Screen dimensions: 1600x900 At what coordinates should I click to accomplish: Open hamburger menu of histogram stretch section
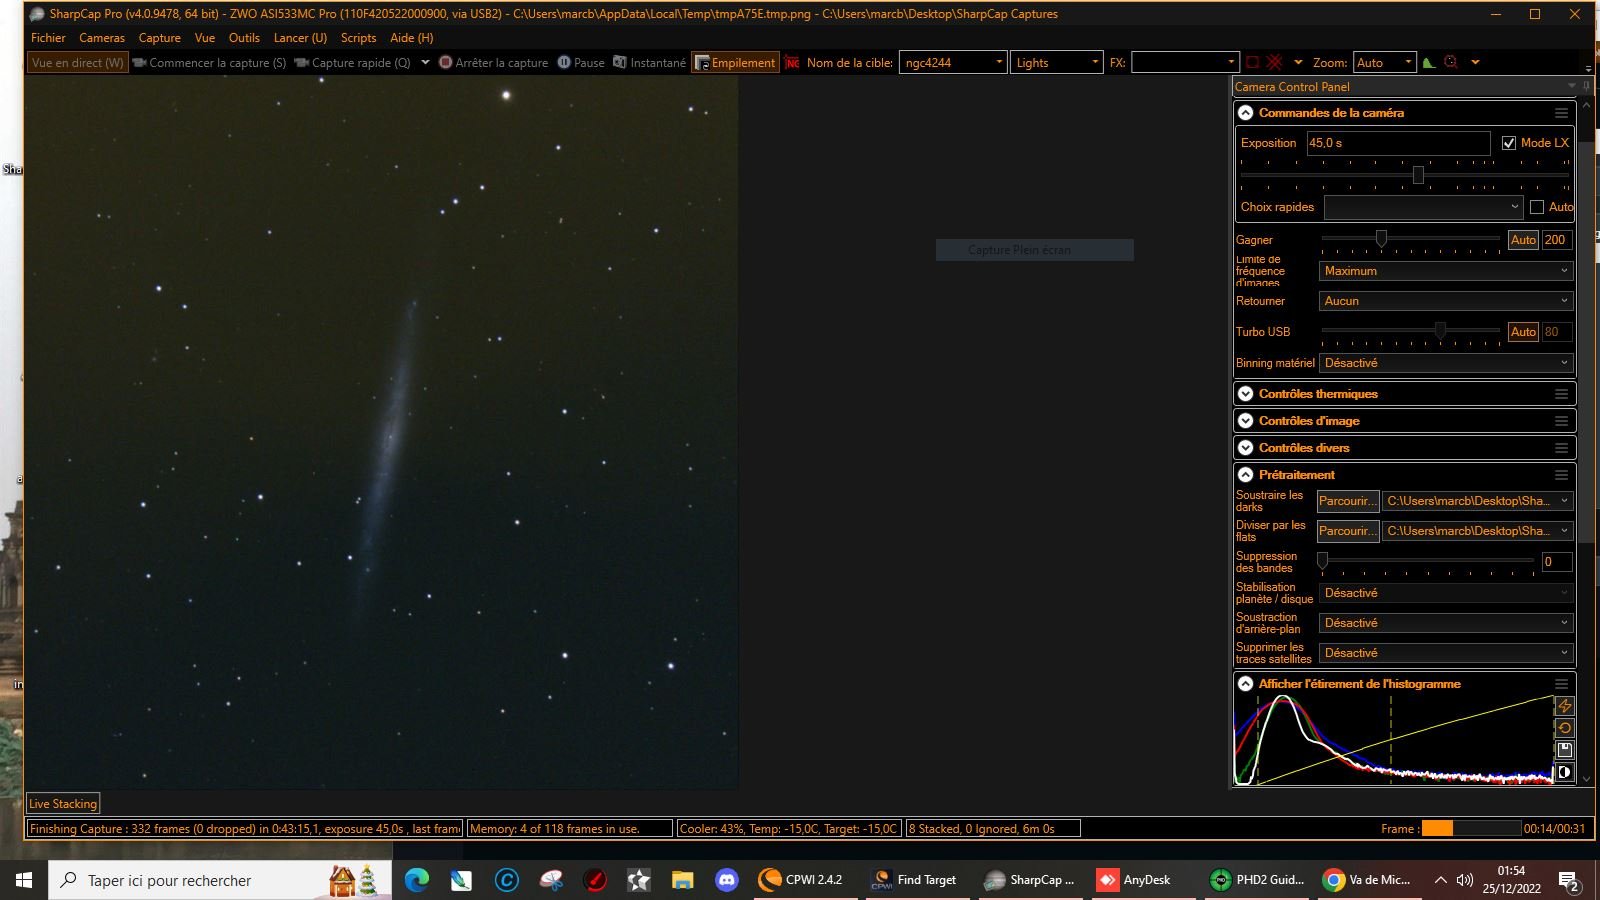click(x=1561, y=684)
